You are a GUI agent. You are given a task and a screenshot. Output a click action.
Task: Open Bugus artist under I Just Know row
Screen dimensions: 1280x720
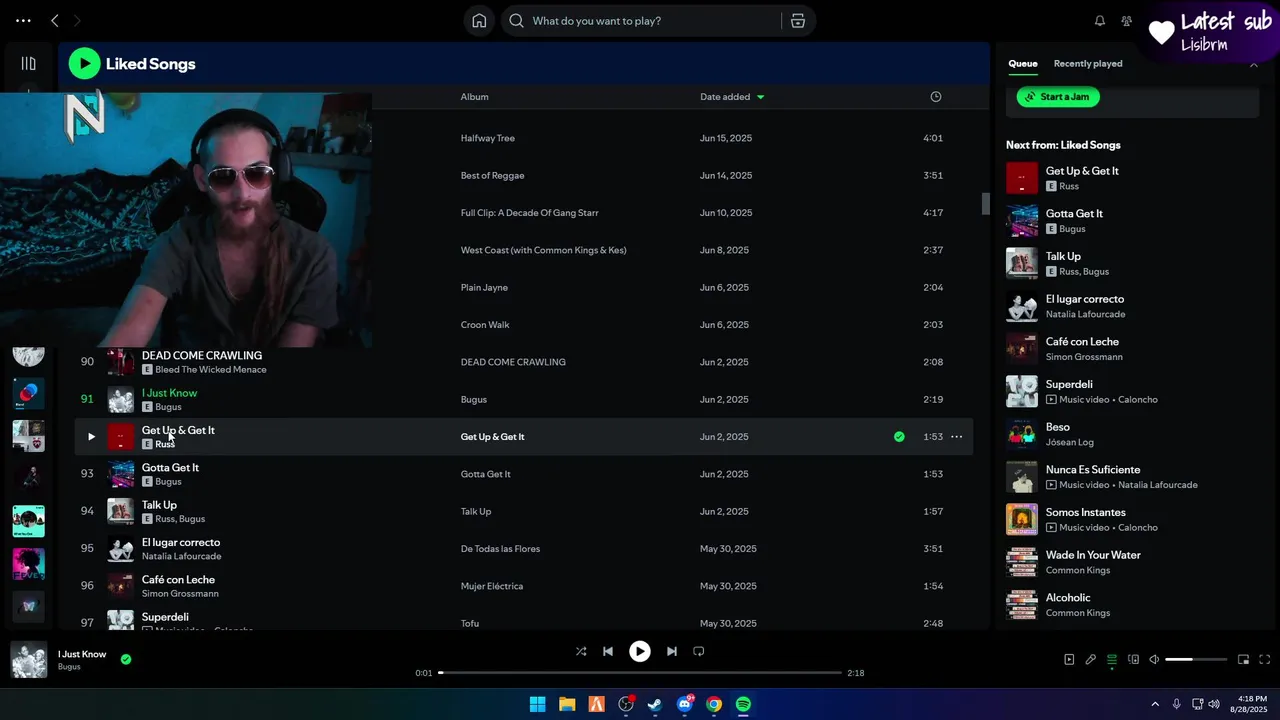(168, 407)
